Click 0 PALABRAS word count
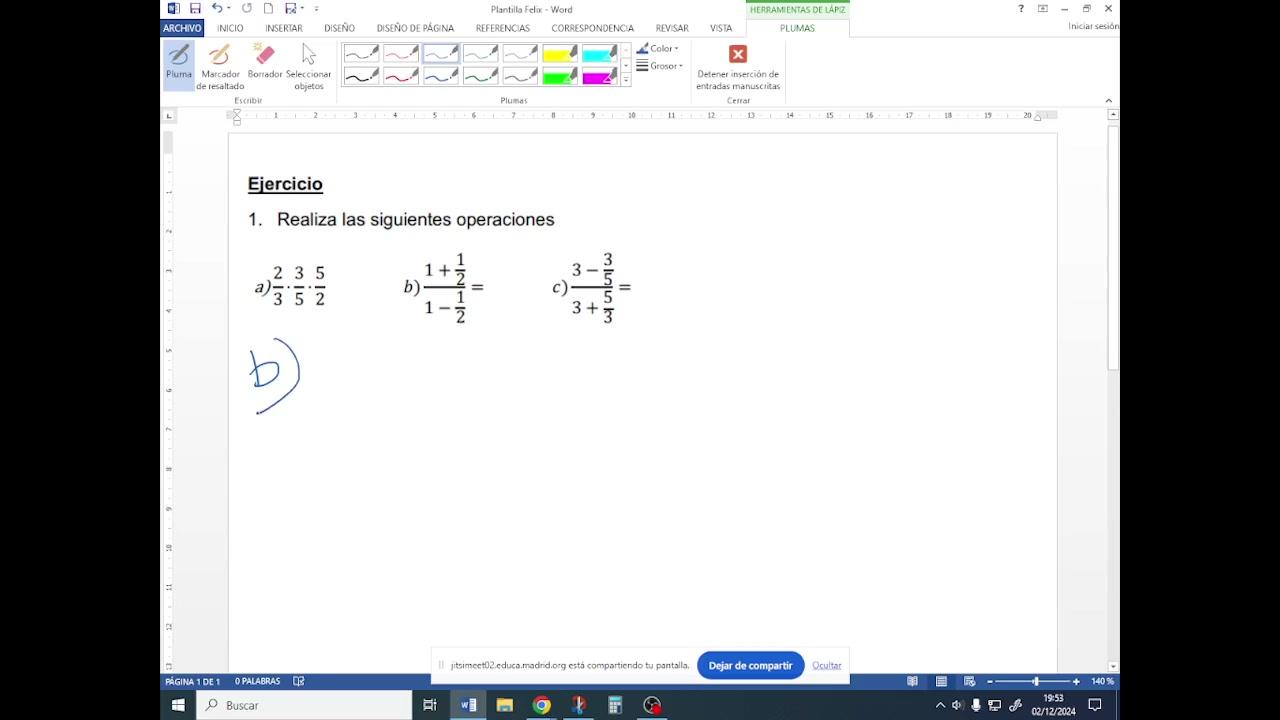1280x720 pixels. [x=257, y=681]
